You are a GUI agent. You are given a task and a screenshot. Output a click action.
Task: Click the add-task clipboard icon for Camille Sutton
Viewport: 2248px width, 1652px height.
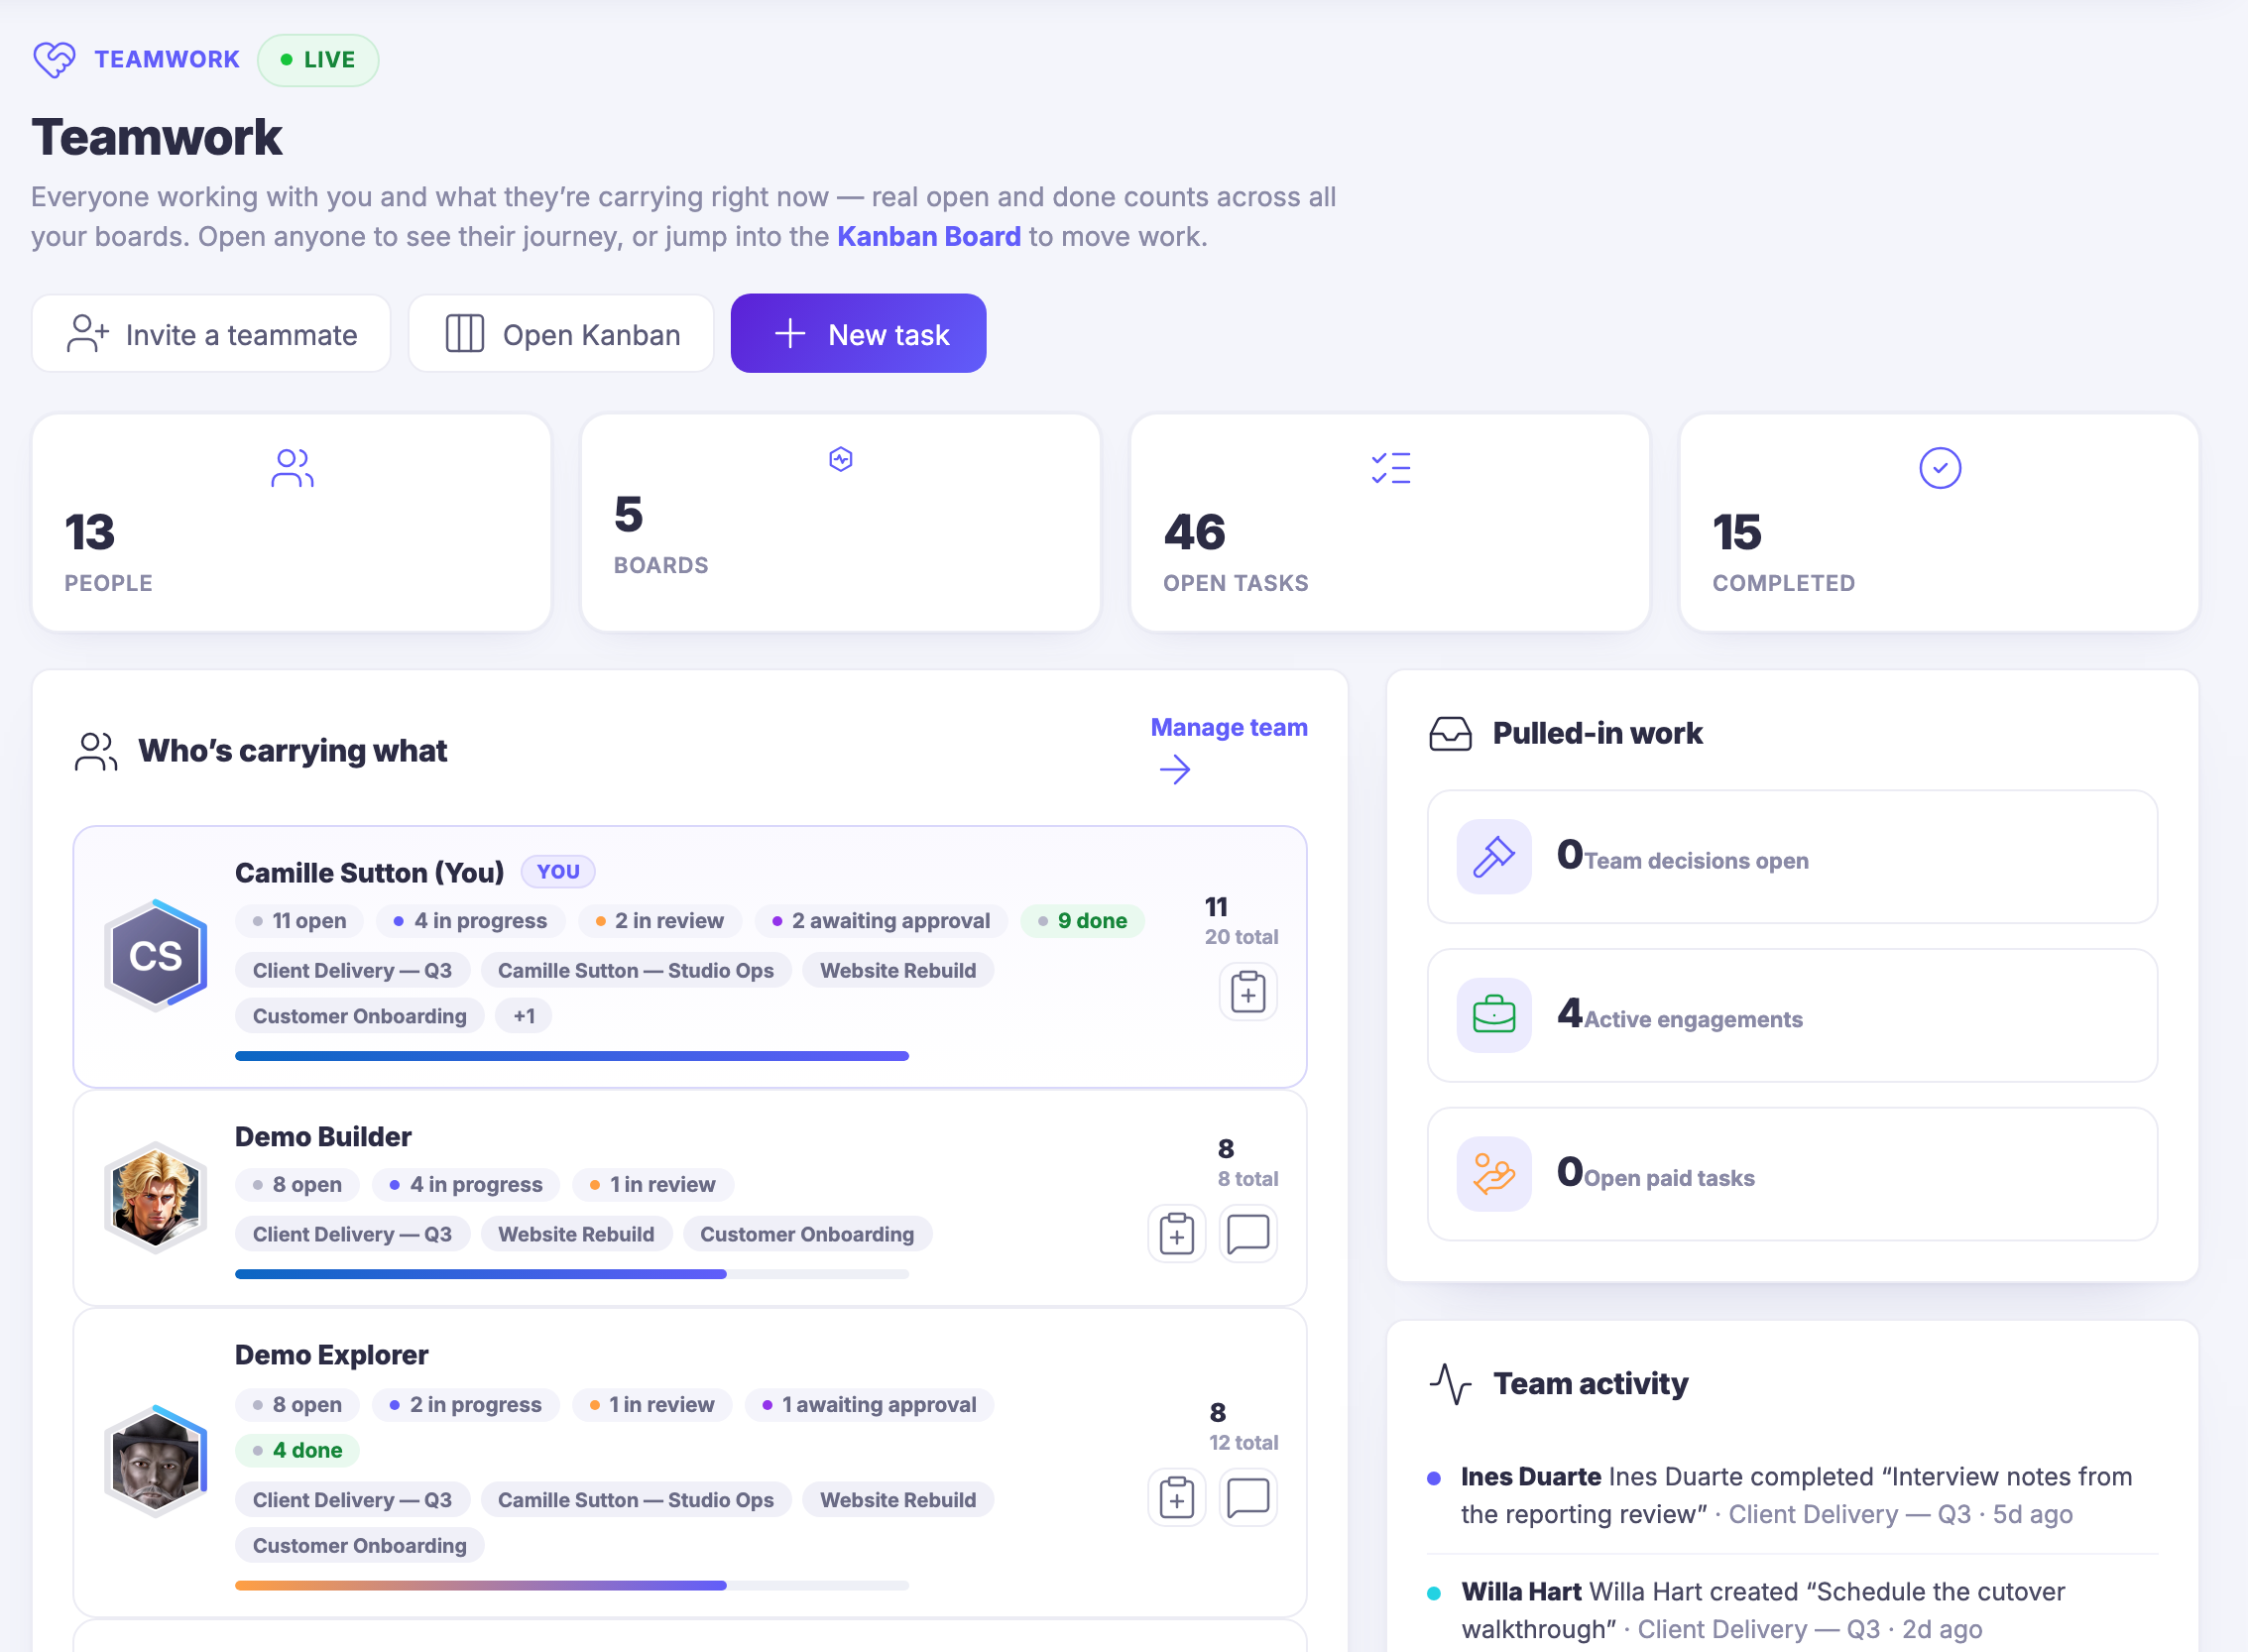pyautogui.click(x=1247, y=992)
